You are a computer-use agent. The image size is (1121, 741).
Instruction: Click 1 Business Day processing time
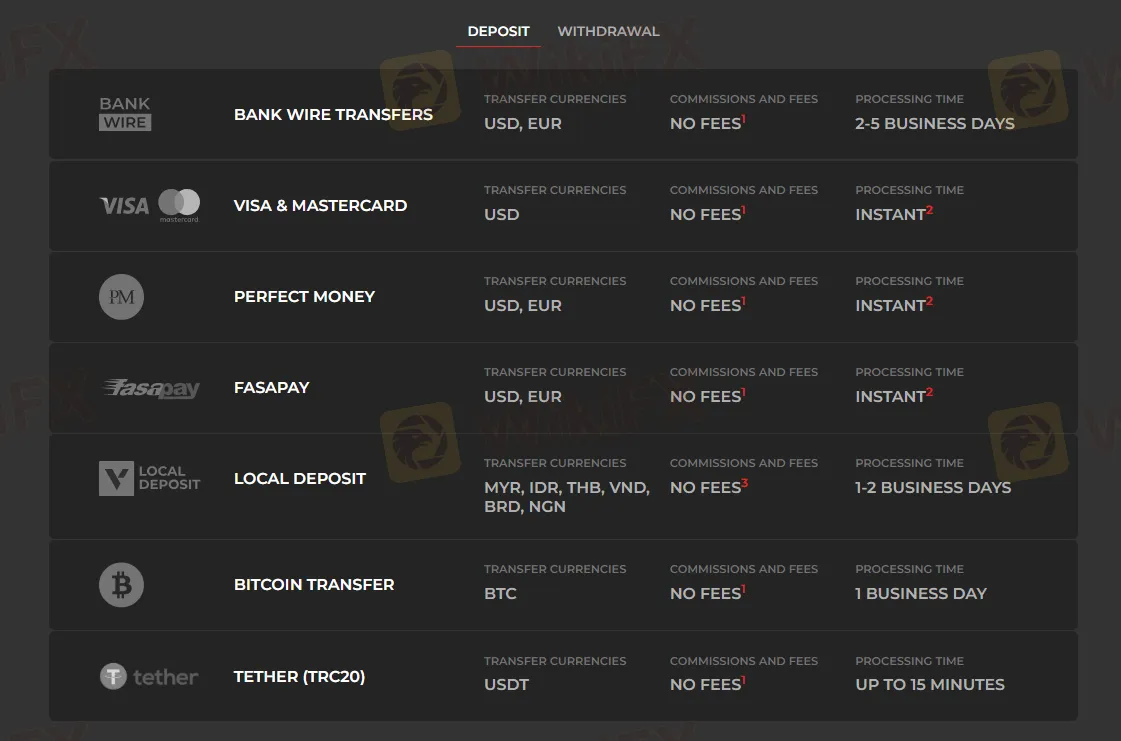tap(921, 594)
